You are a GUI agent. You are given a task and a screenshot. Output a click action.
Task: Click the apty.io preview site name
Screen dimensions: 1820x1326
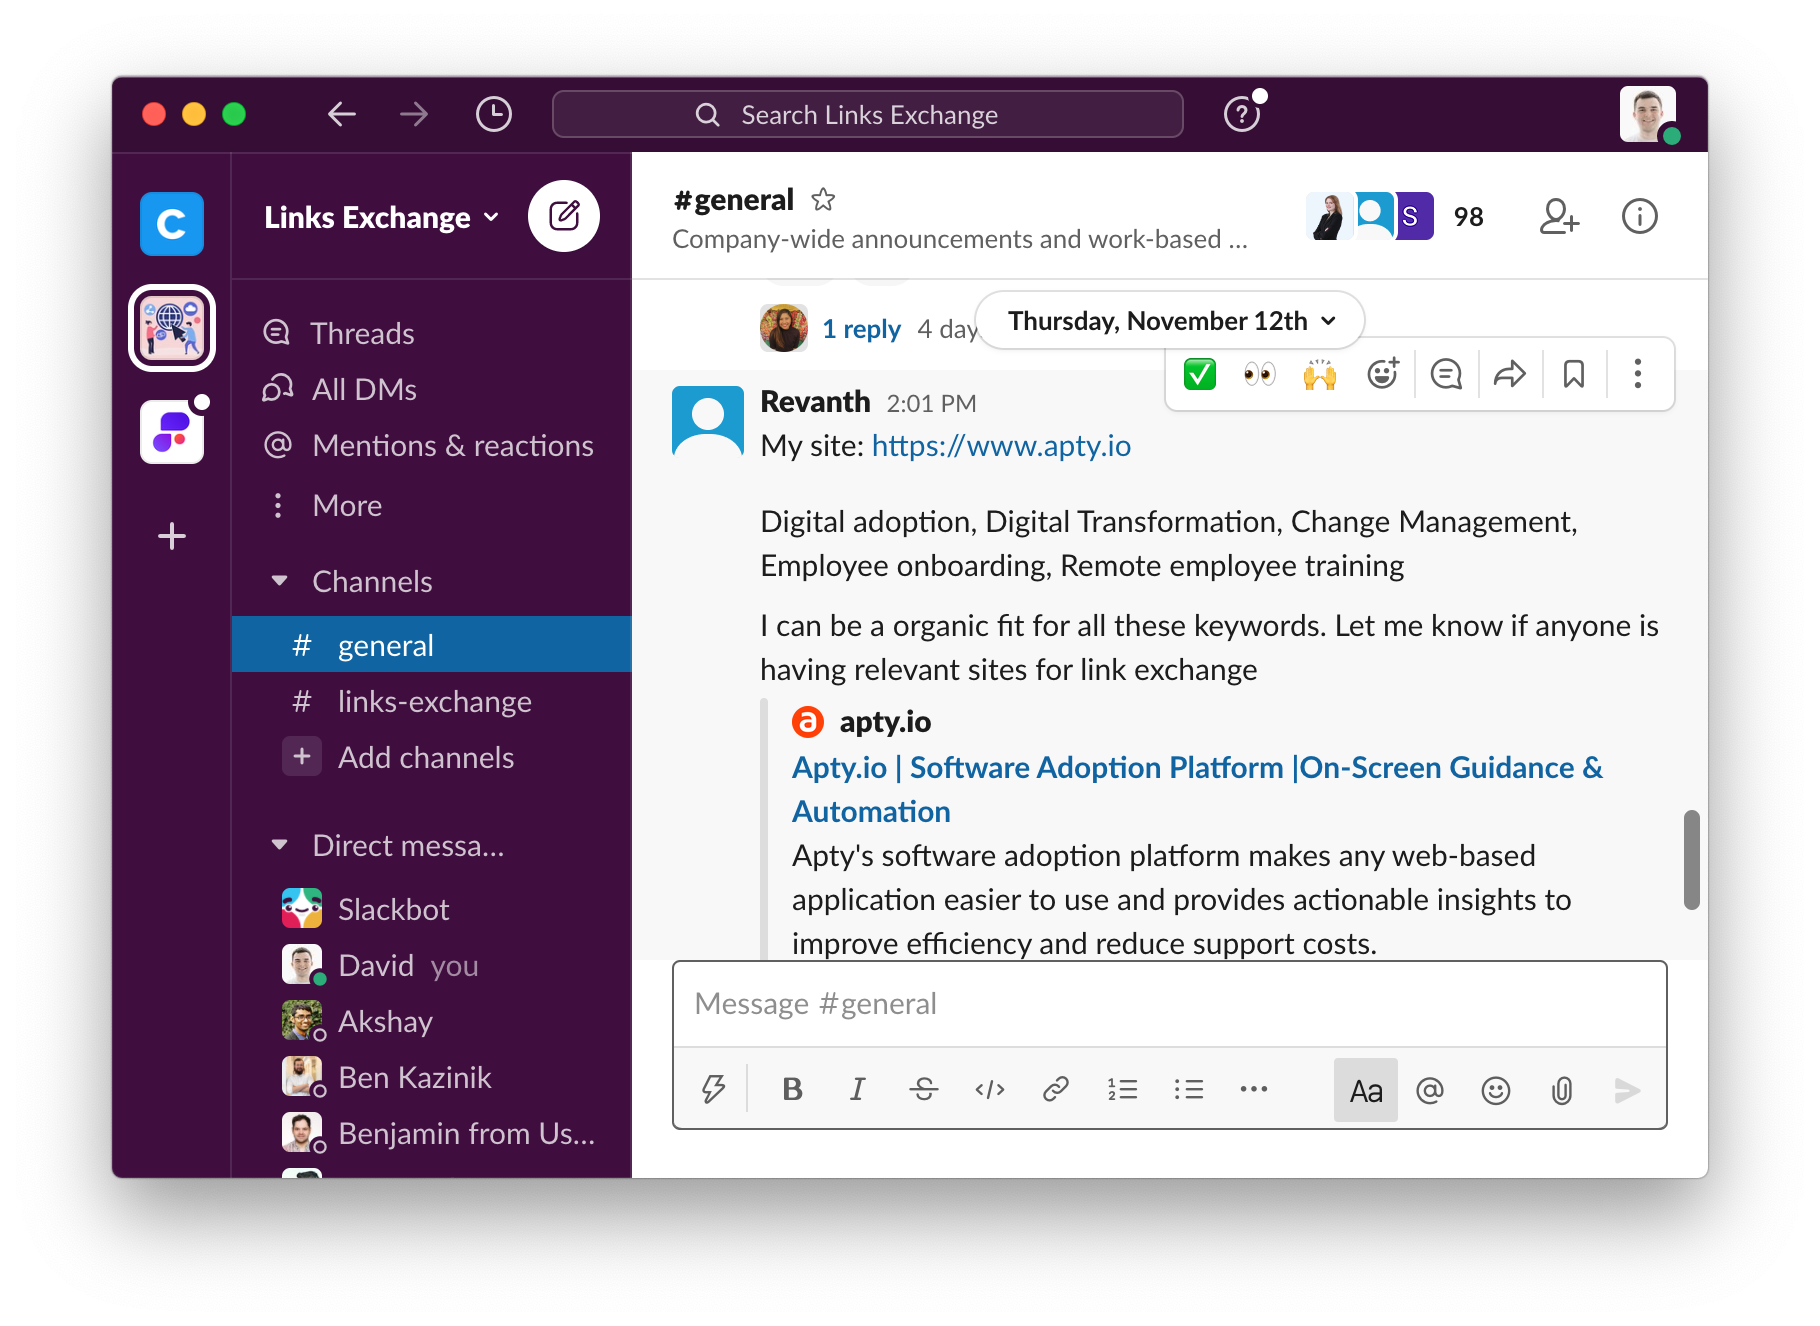tap(885, 721)
